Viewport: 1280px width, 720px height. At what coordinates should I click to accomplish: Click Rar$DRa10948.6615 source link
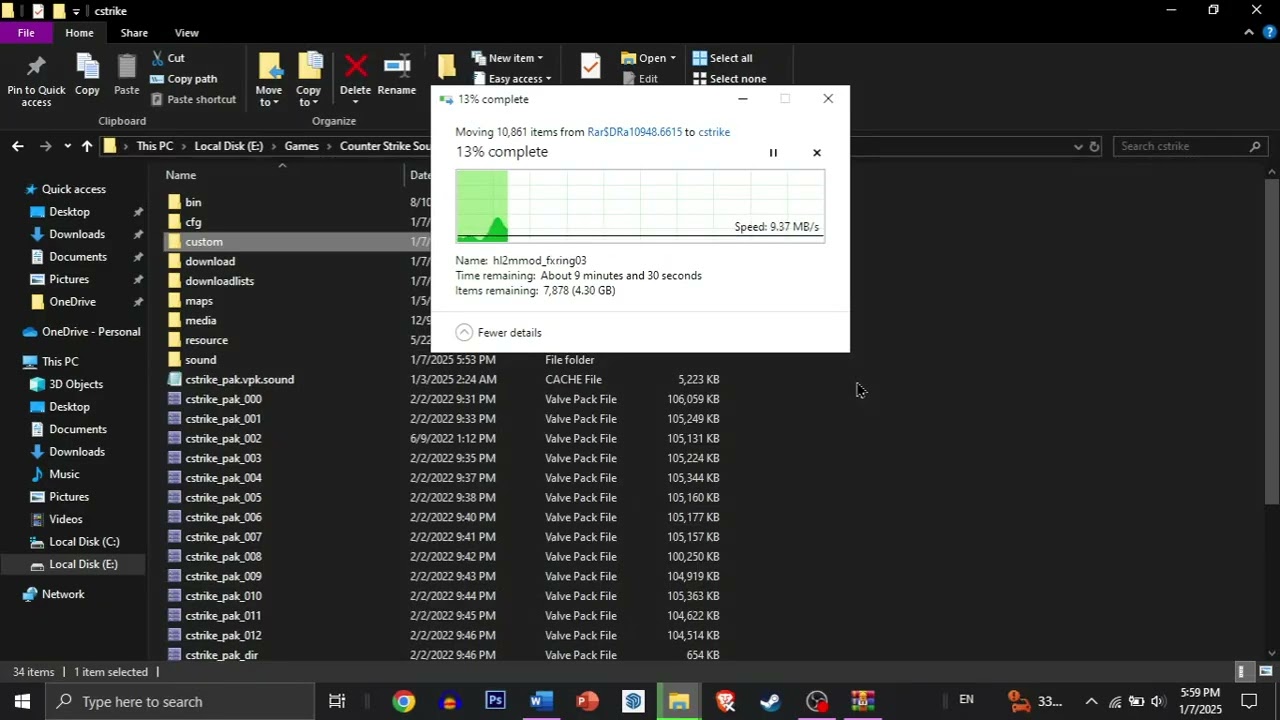(635, 132)
